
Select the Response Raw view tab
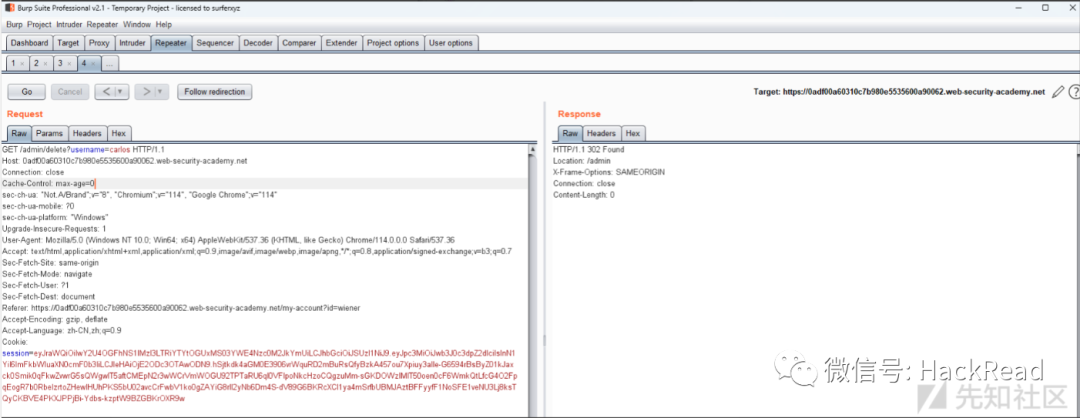[x=570, y=133]
